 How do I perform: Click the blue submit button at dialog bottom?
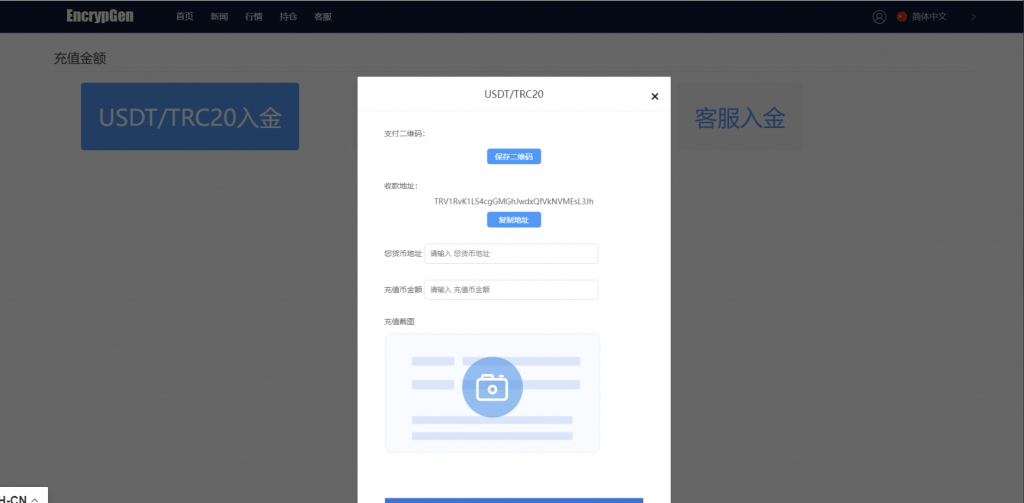514,499
